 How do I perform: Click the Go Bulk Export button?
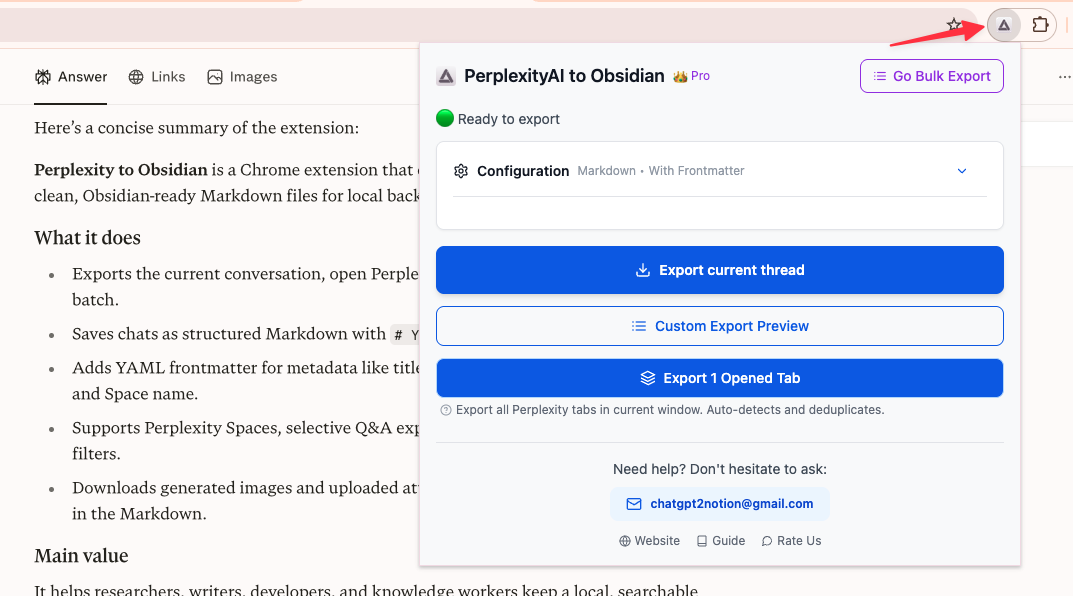[x=931, y=76]
